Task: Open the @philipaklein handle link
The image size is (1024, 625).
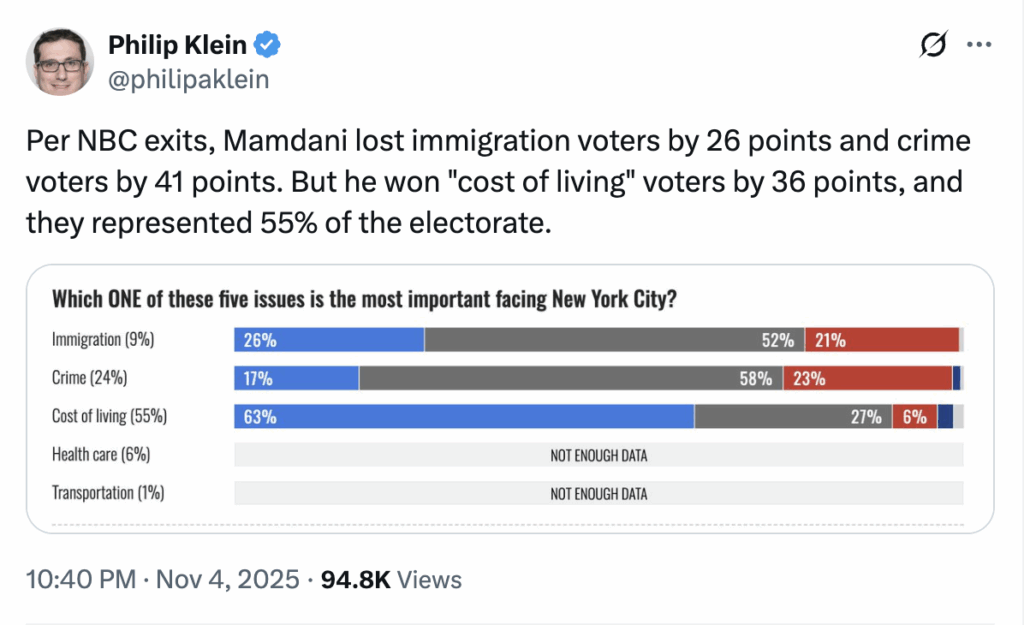Action: point(188,80)
